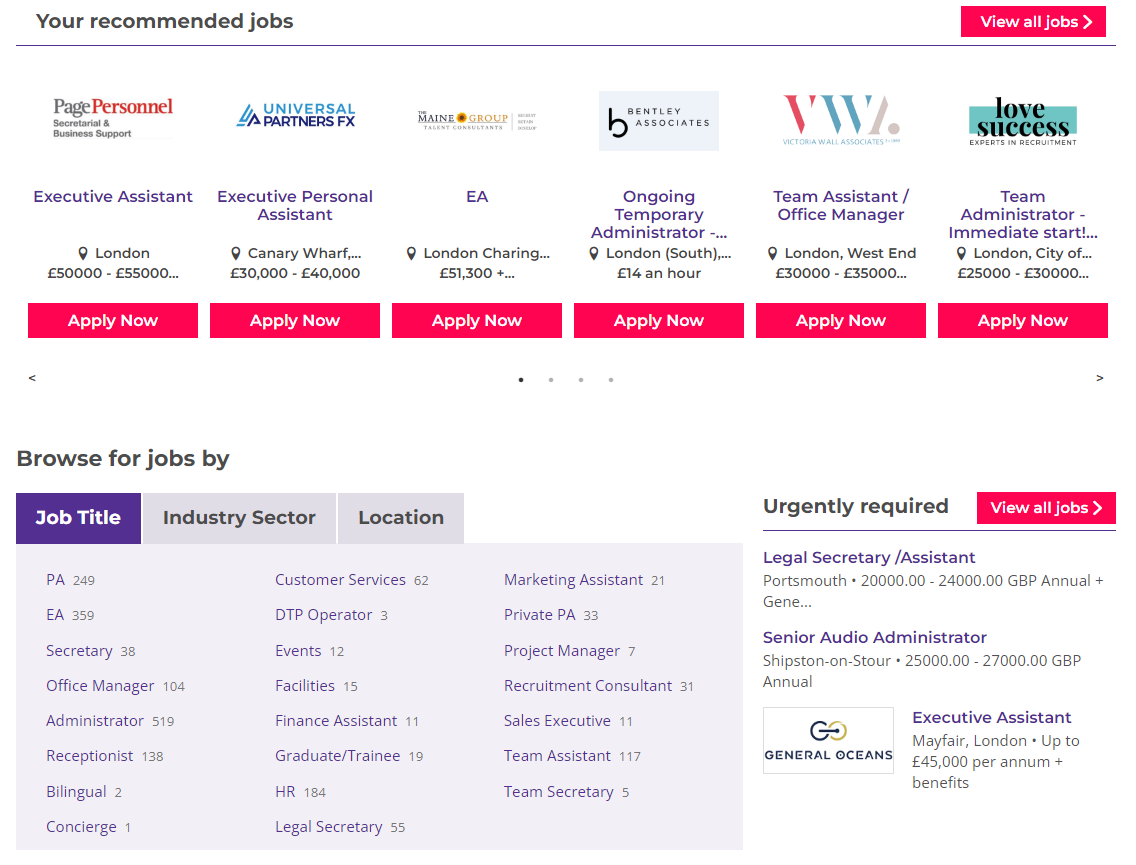Select the second carousel pagination dot
1136x865 pixels.
pyautogui.click(x=551, y=380)
